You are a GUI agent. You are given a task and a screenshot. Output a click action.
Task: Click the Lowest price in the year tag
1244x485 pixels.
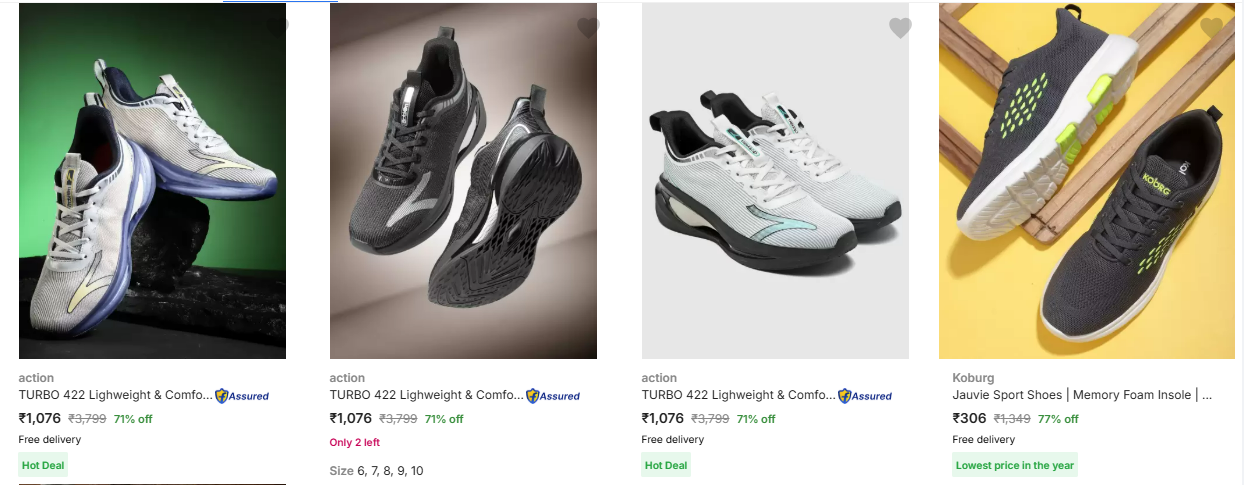tap(1015, 465)
